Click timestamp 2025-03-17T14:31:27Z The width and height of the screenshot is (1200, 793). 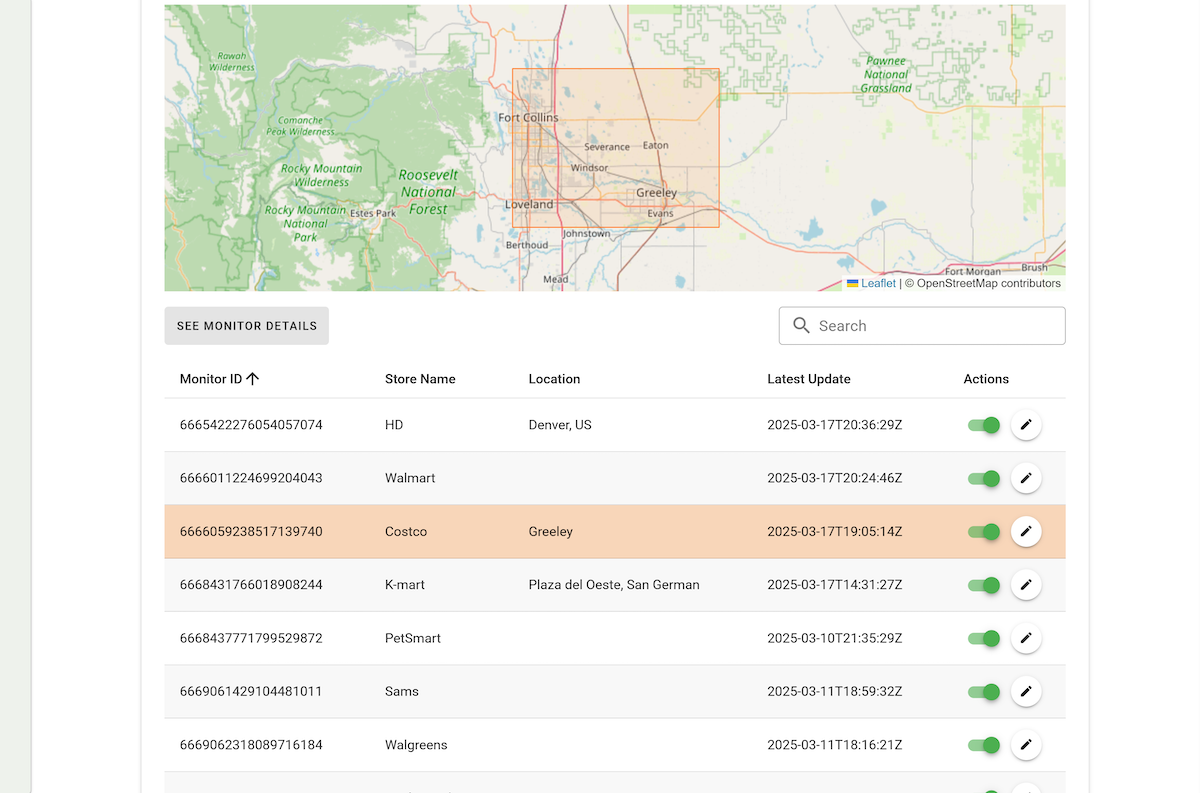(835, 585)
